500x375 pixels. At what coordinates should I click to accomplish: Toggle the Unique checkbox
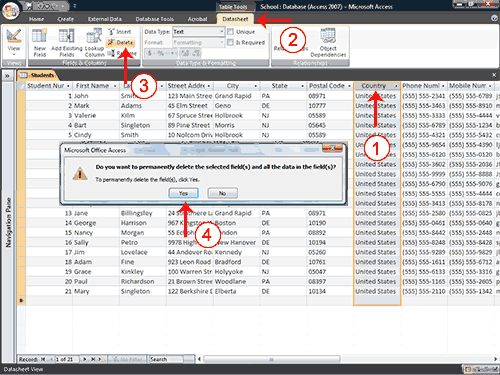pos(230,32)
